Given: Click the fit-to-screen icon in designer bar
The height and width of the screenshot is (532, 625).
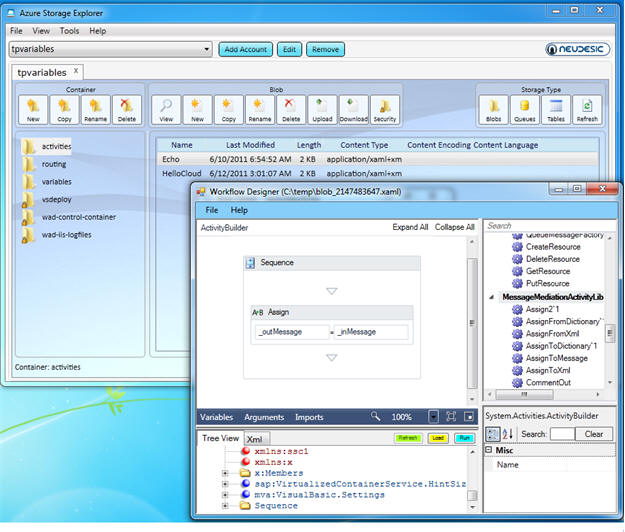Looking at the screenshot, I should tap(451, 417).
